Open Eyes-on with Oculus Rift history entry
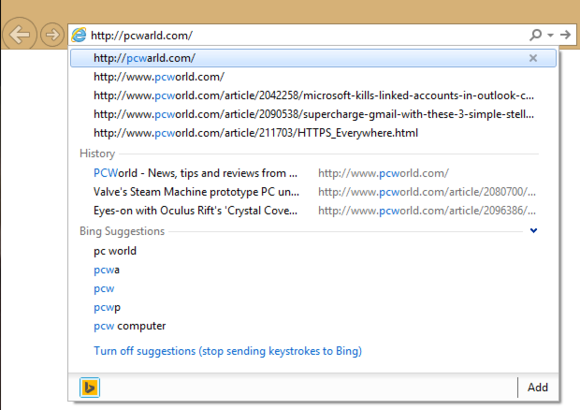This screenshot has height=410, width=580. (314, 211)
